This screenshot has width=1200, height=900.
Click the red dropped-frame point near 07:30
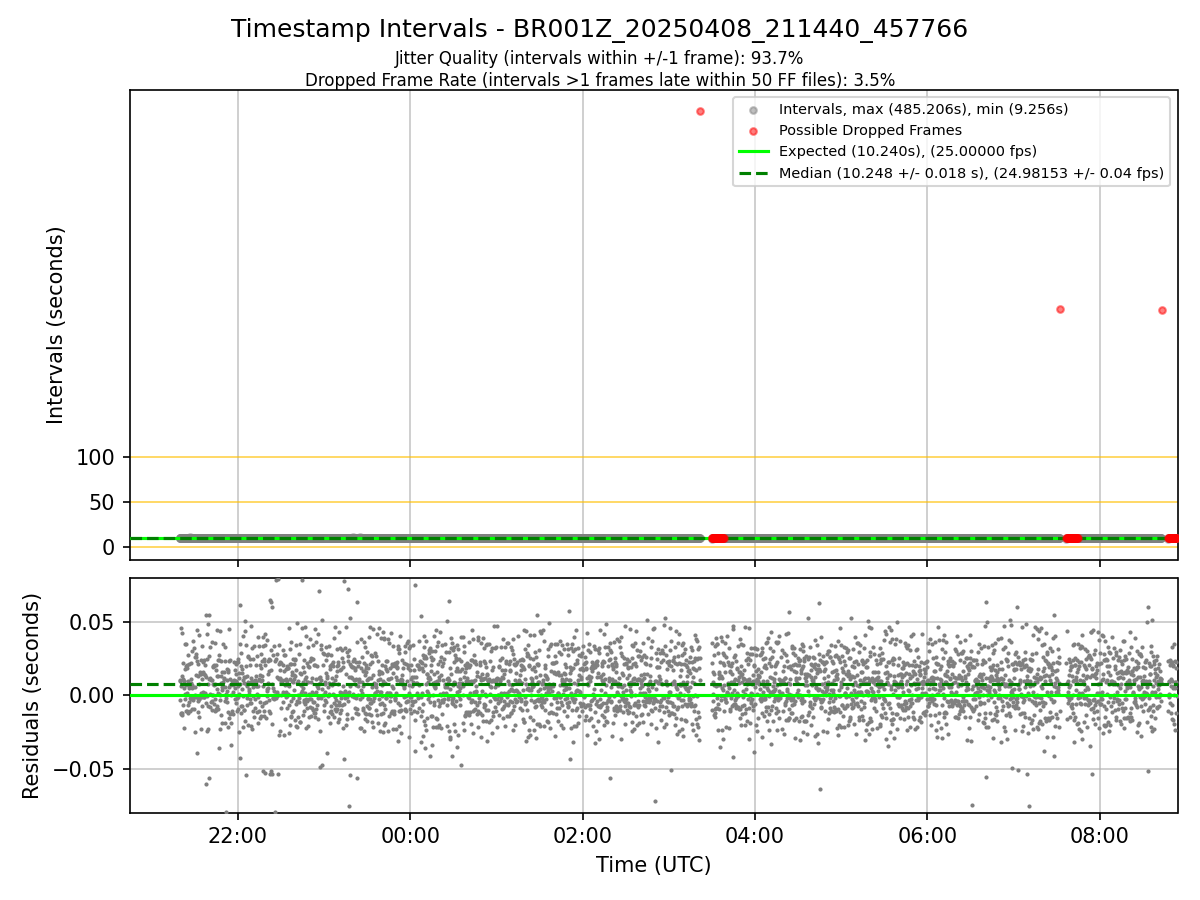point(1060,309)
